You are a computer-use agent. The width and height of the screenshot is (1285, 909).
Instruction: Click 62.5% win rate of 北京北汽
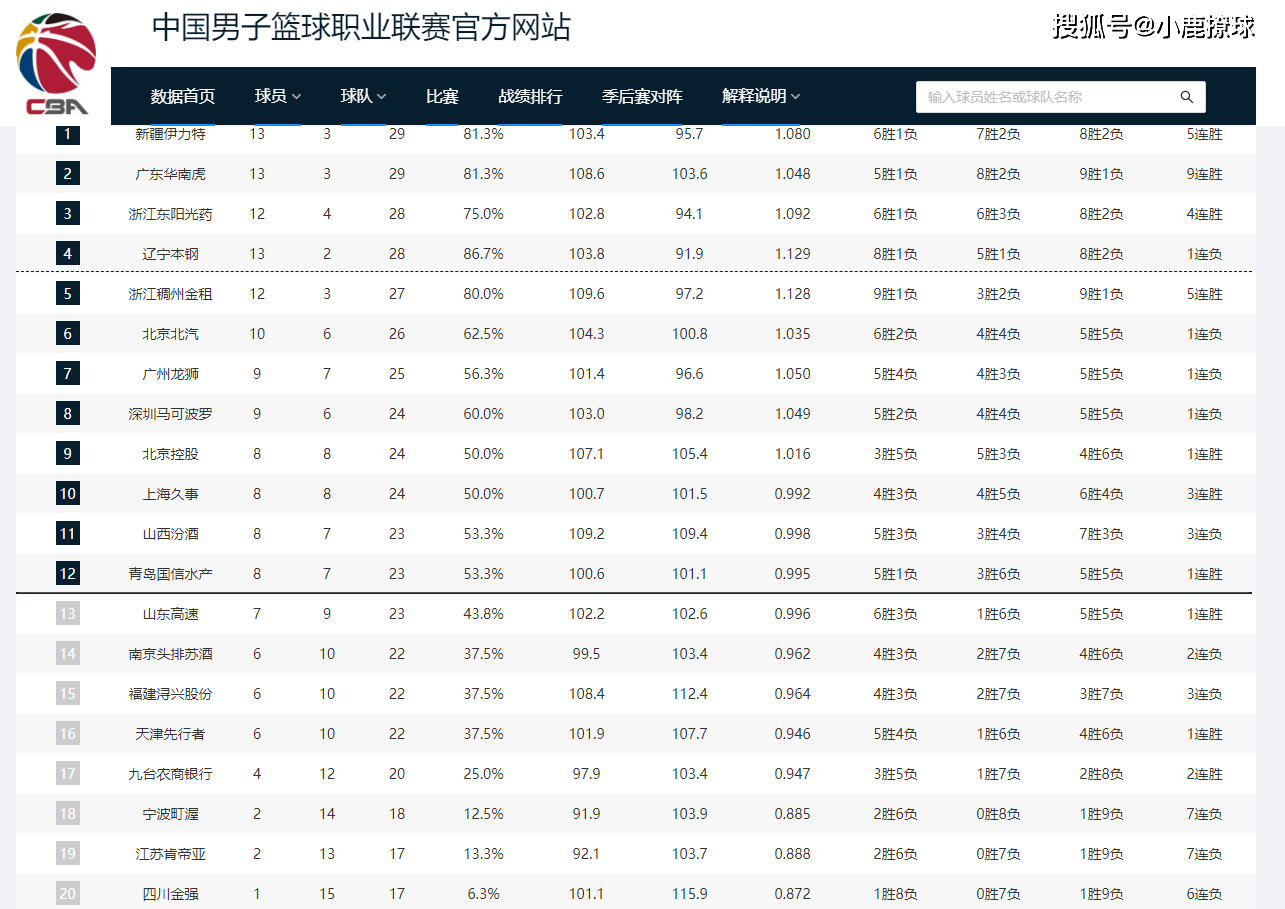(x=483, y=334)
